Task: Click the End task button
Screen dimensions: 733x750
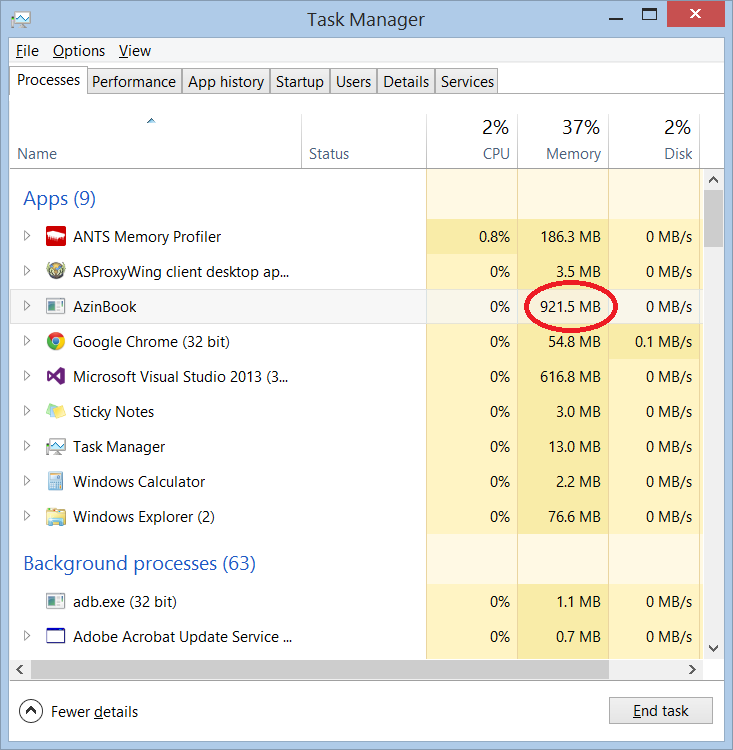Action: point(660,711)
